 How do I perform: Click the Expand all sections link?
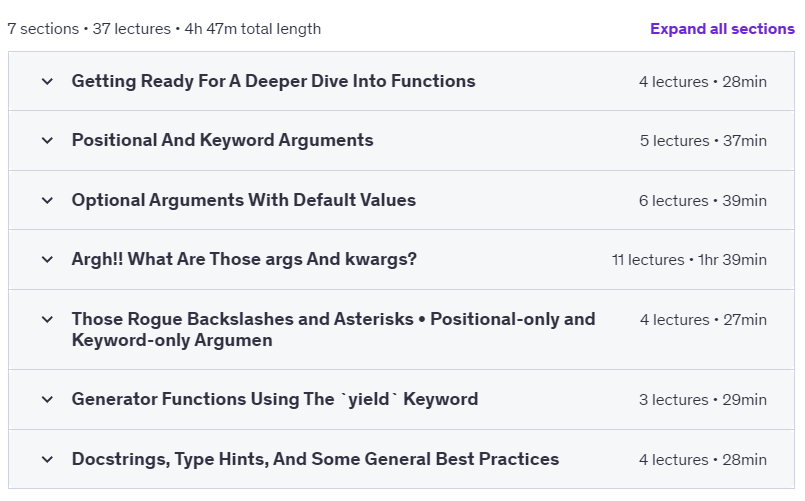pos(722,29)
